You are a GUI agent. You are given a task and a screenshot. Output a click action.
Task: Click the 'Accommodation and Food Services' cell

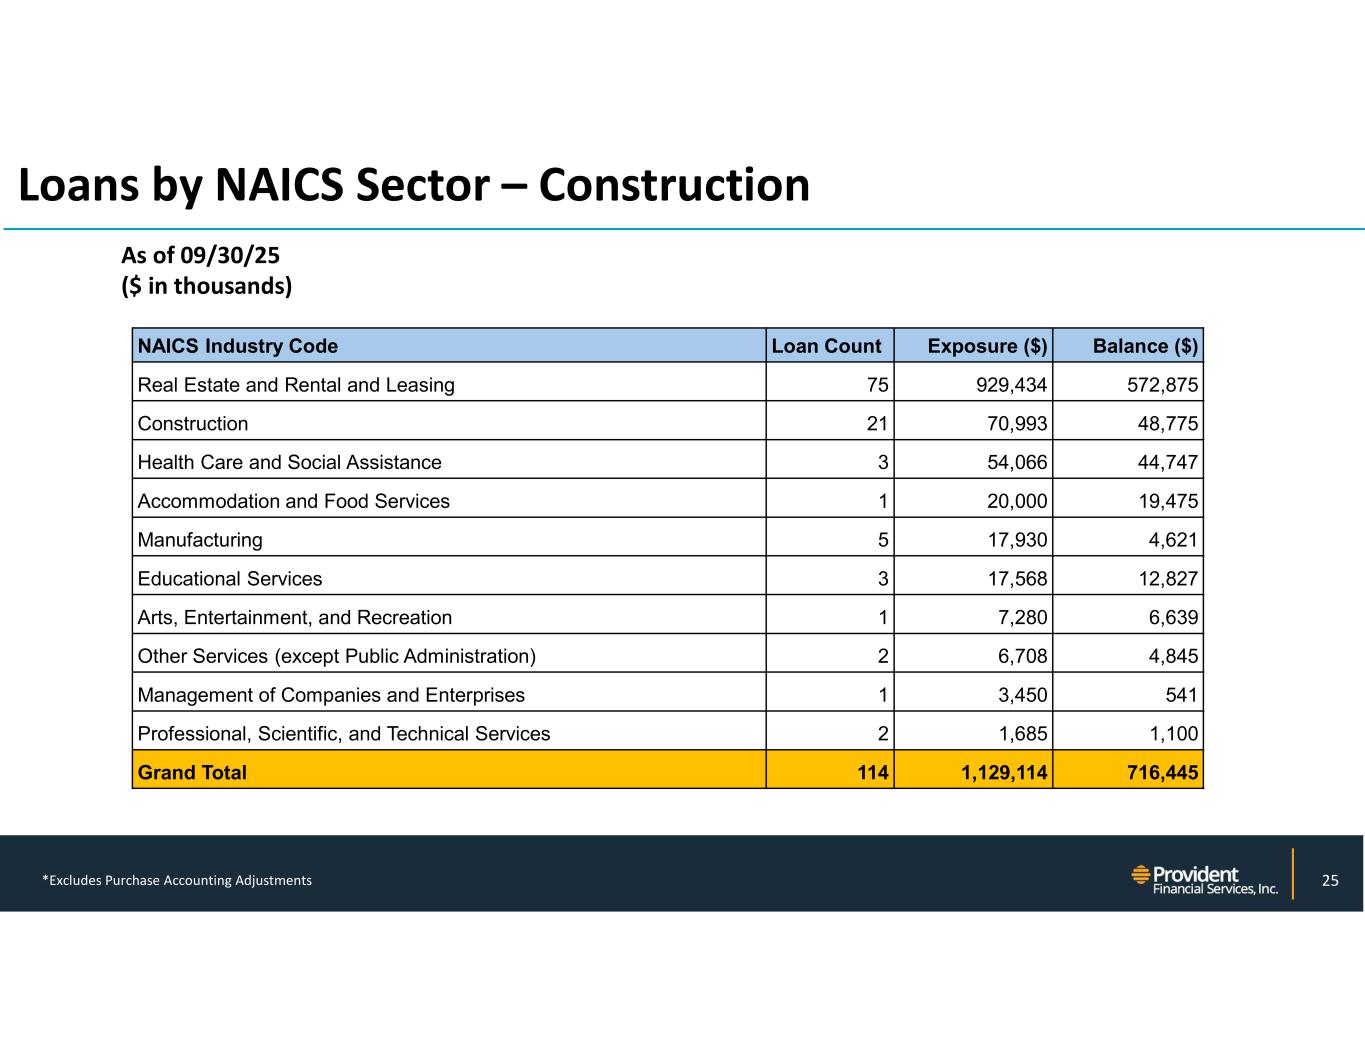click(293, 501)
